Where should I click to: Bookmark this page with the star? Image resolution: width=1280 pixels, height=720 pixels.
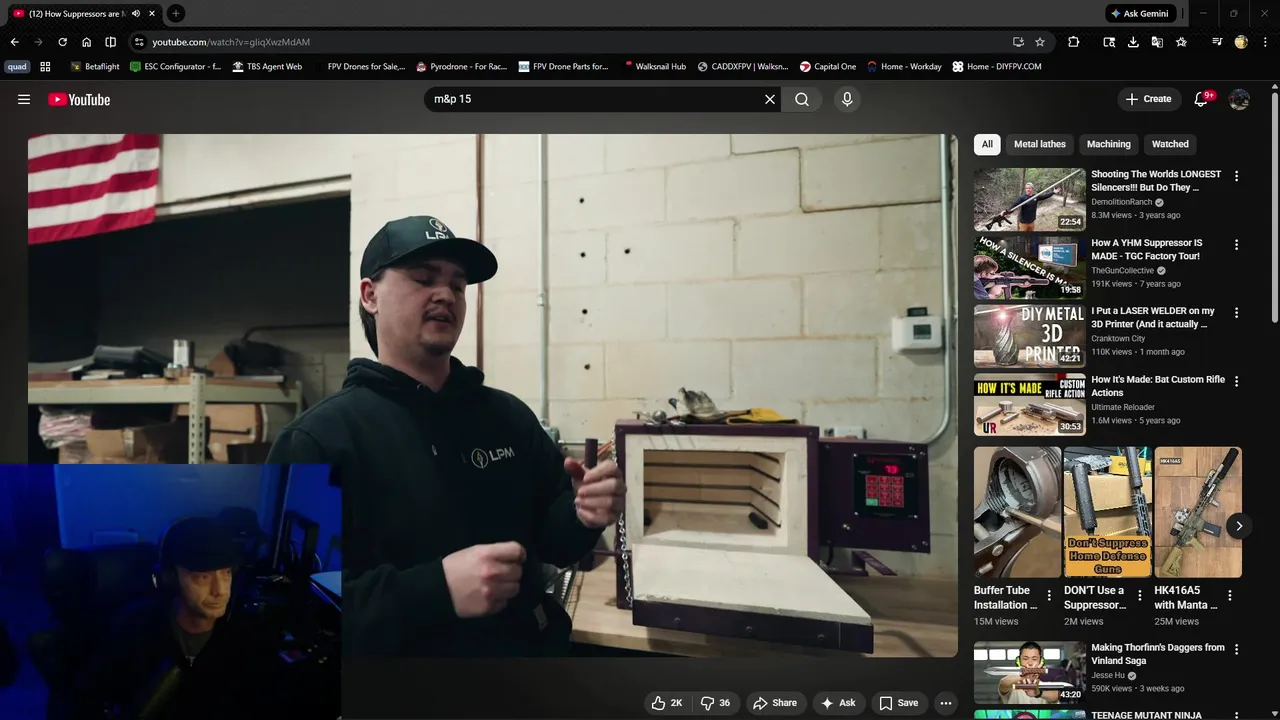[1040, 42]
